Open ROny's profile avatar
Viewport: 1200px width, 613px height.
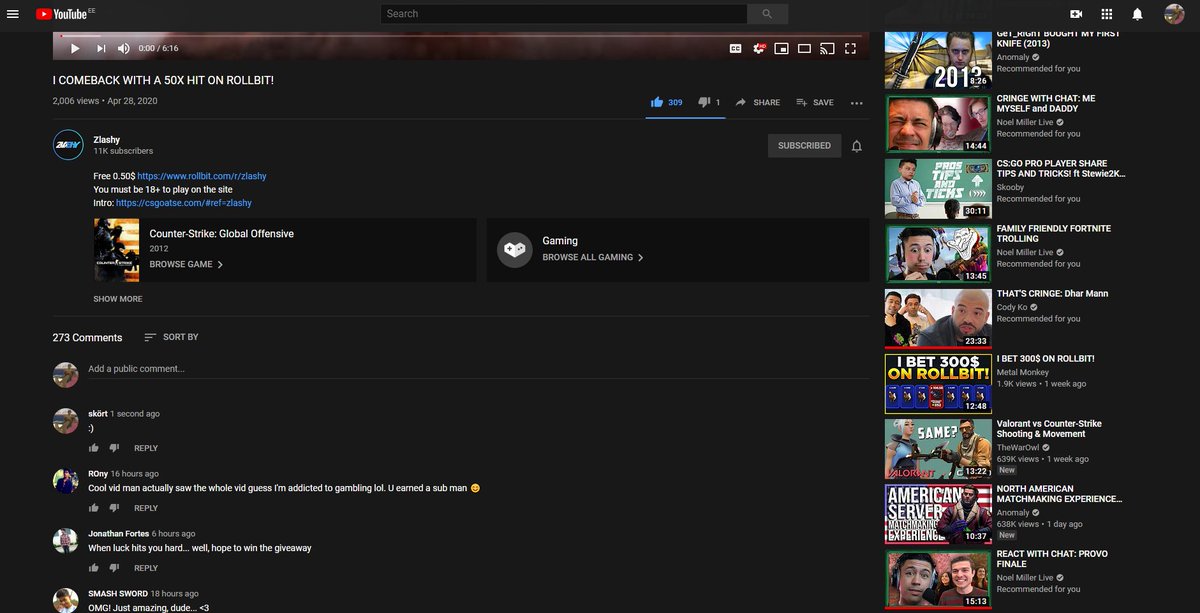(x=66, y=481)
